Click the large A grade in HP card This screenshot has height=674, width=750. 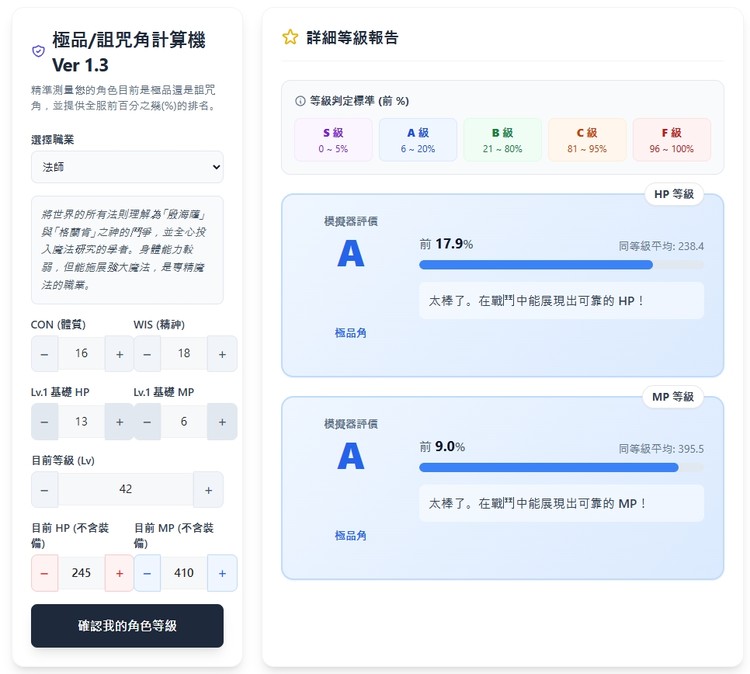(x=351, y=253)
